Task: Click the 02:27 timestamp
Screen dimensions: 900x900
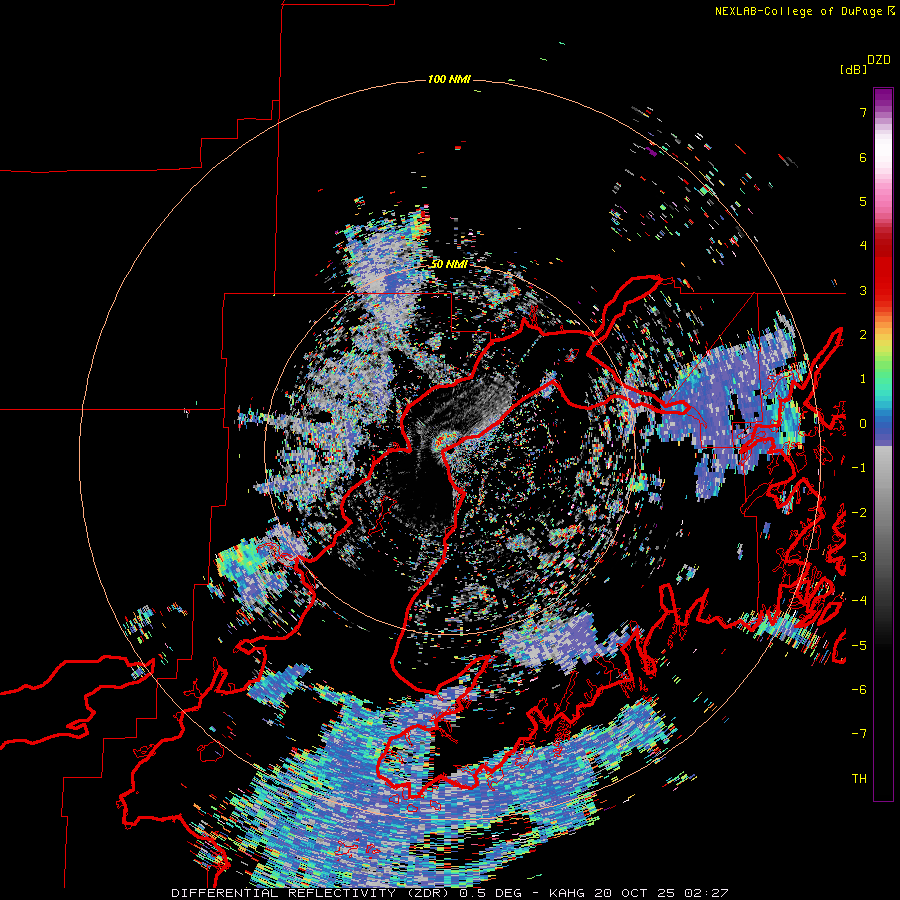Action: coord(706,893)
